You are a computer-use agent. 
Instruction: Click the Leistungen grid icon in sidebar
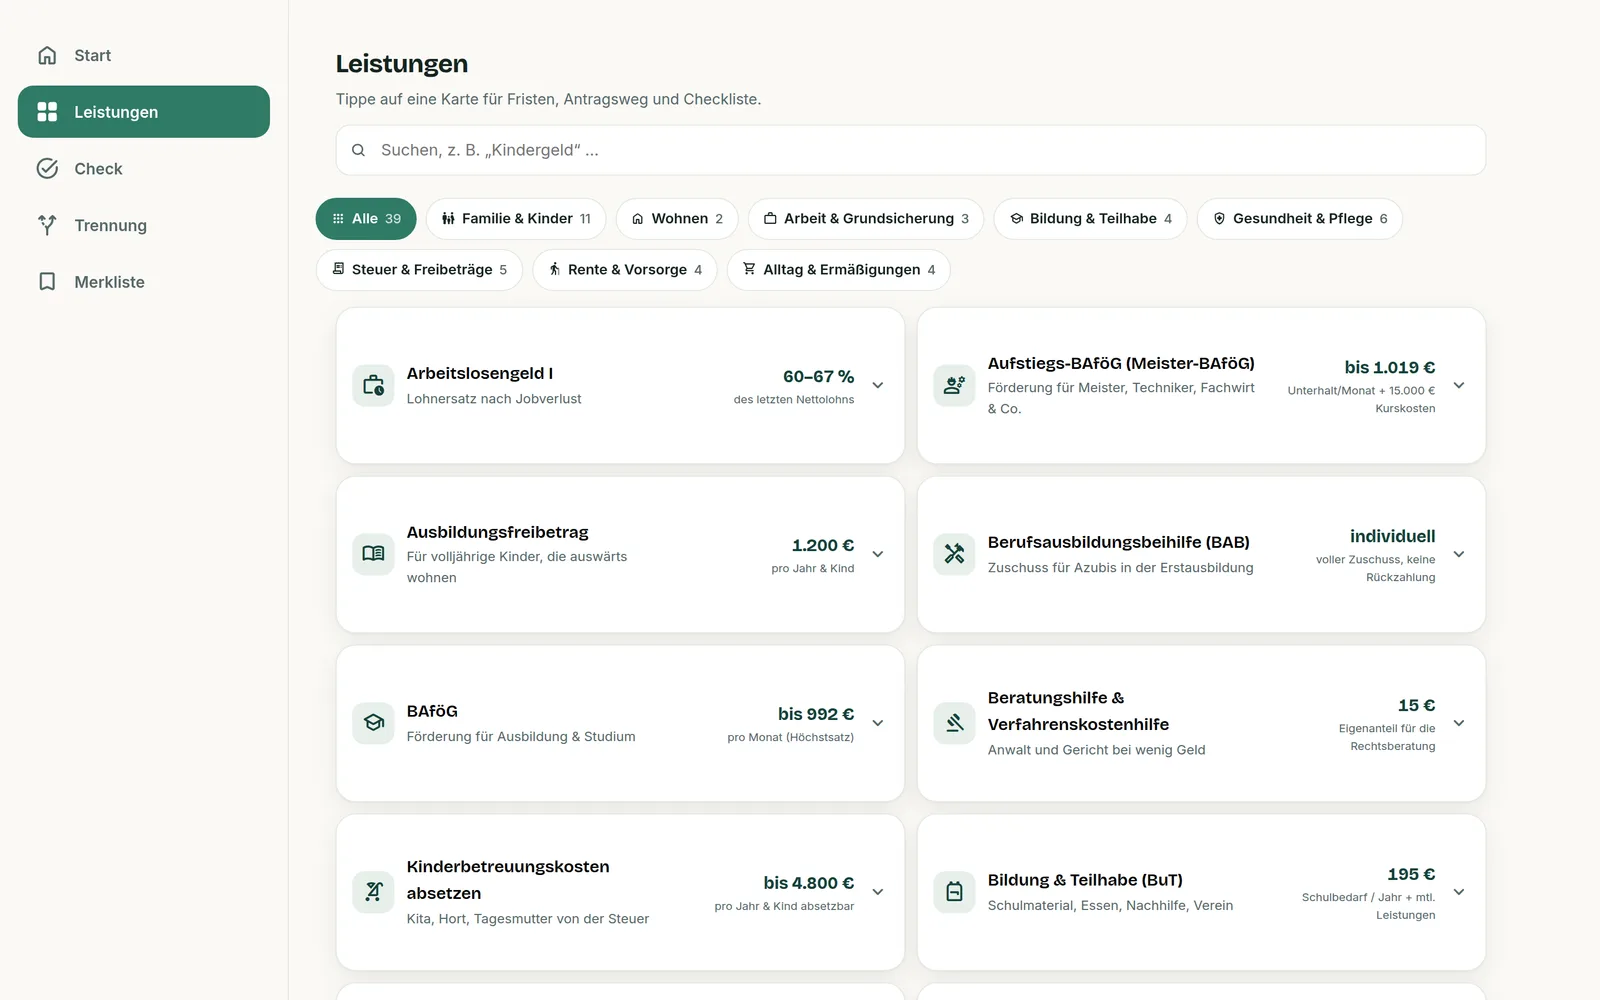pos(47,112)
